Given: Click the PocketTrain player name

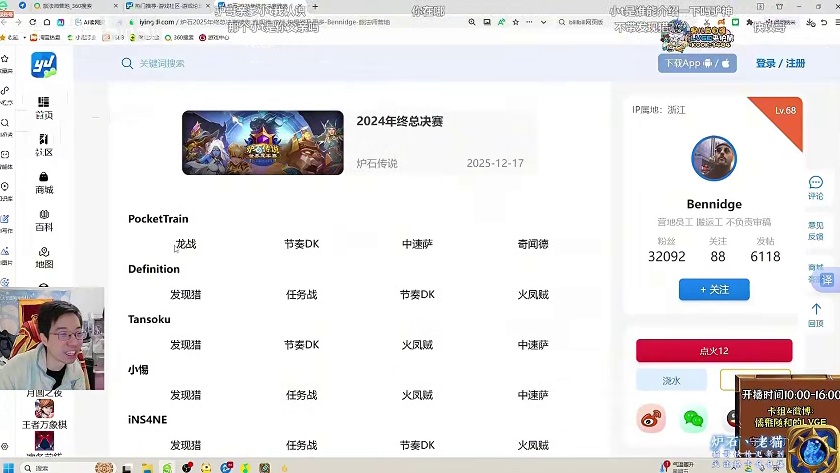Looking at the screenshot, I should pos(158,219).
